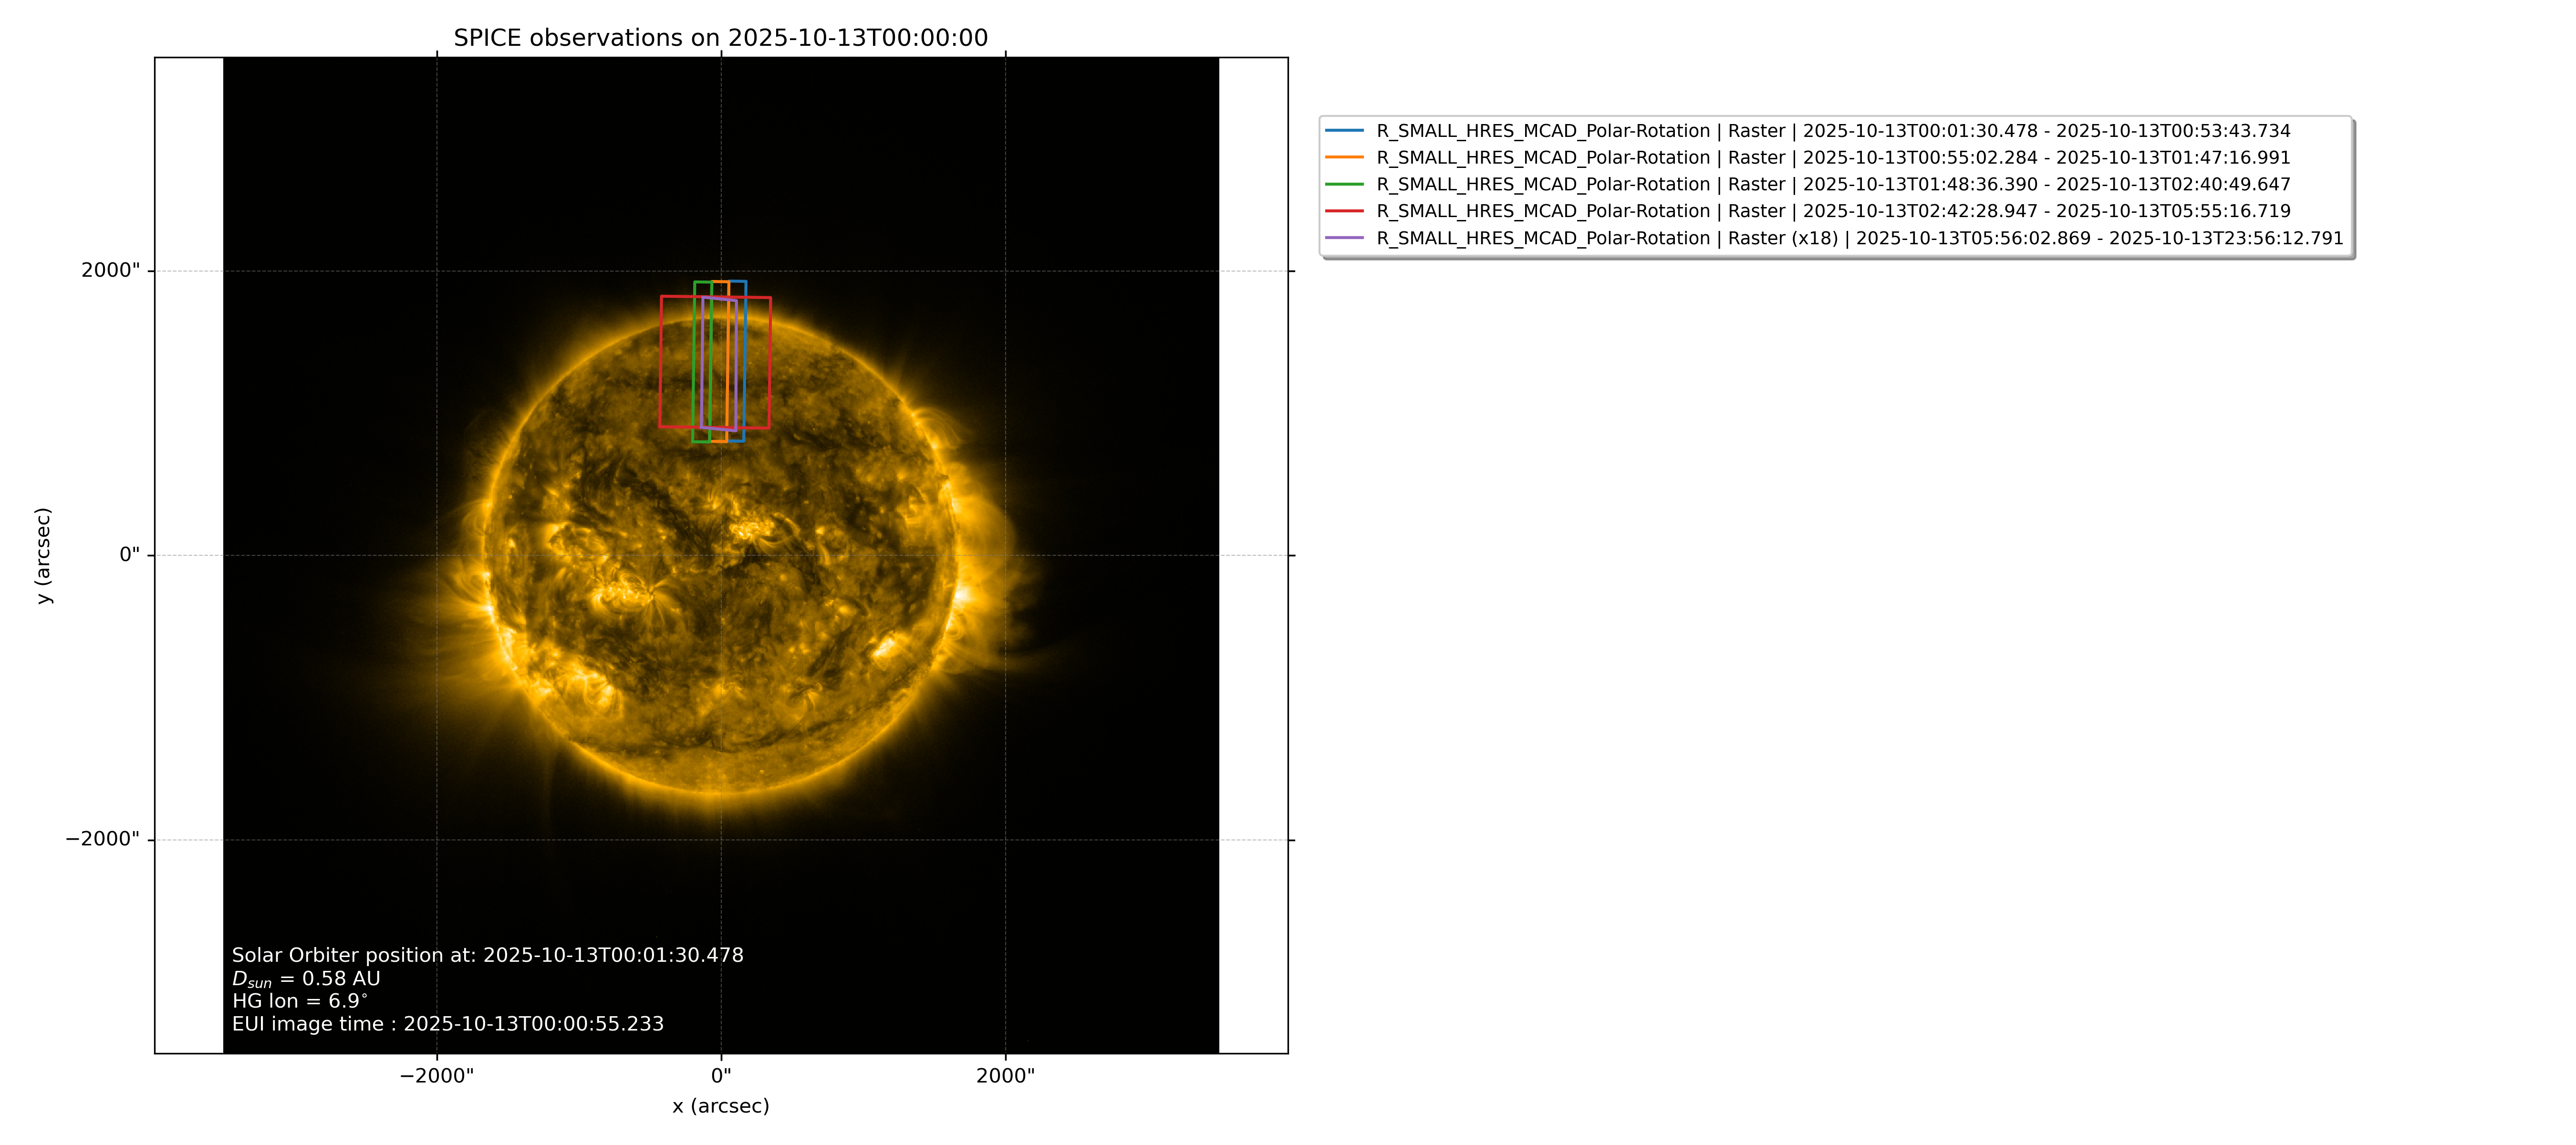The width and height of the screenshot is (2576, 1145).
Task: Click the orange line swatch in legend
Action: point(1344,158)
